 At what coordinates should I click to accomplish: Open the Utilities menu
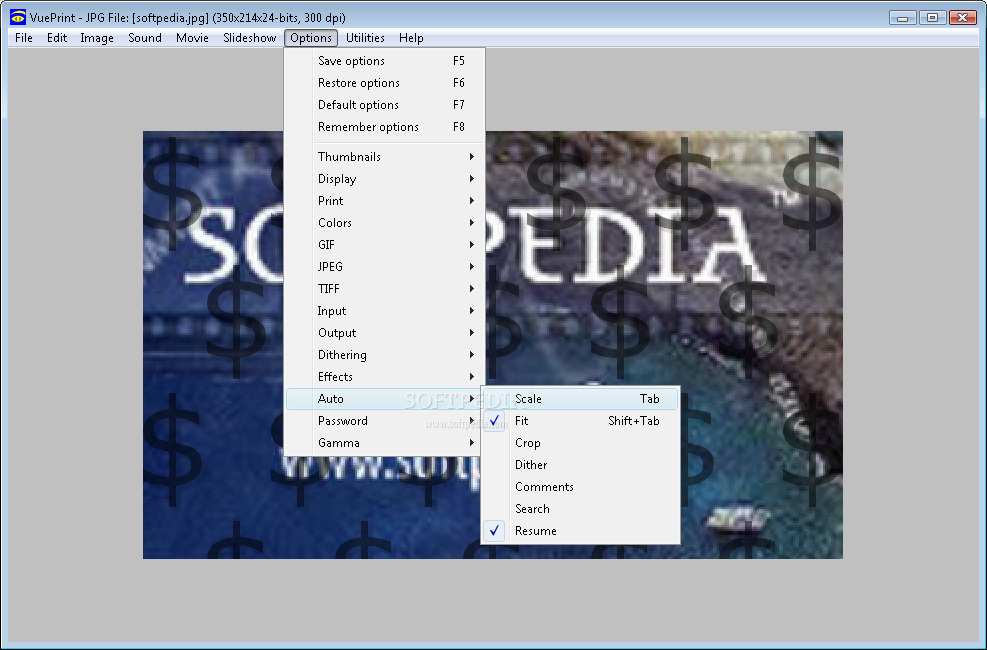[365, 38]
